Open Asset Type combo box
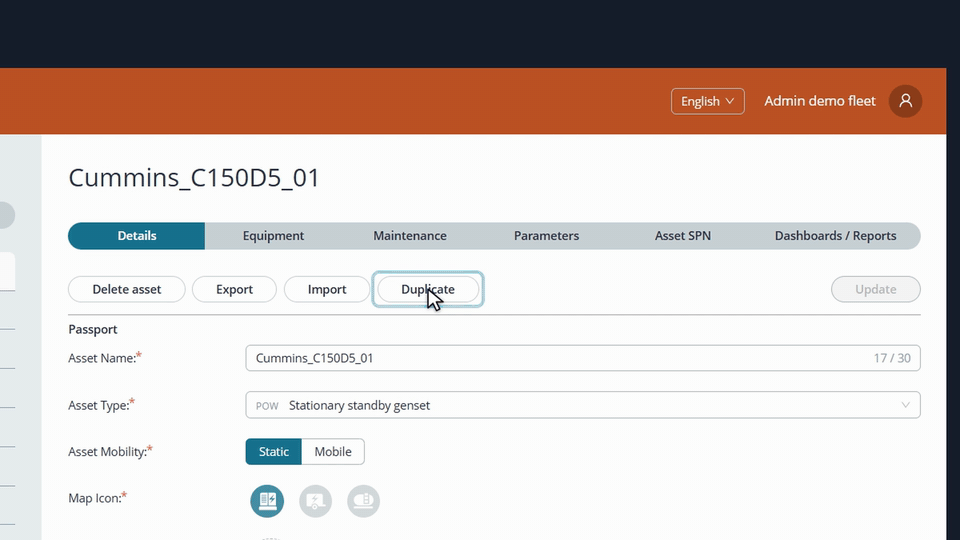Image resolution: width=960 pixels, height=540 pixels. pos(583,405)
